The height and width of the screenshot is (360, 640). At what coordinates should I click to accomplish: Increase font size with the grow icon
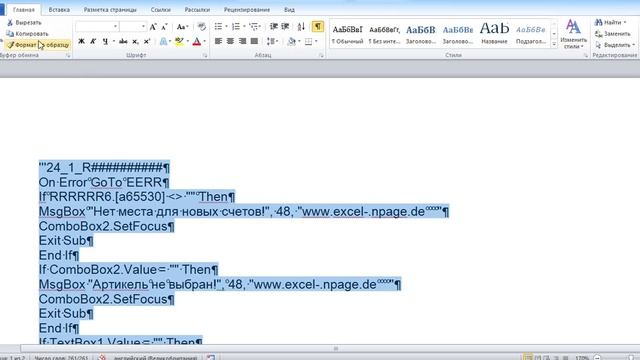(x=153, y=27)
